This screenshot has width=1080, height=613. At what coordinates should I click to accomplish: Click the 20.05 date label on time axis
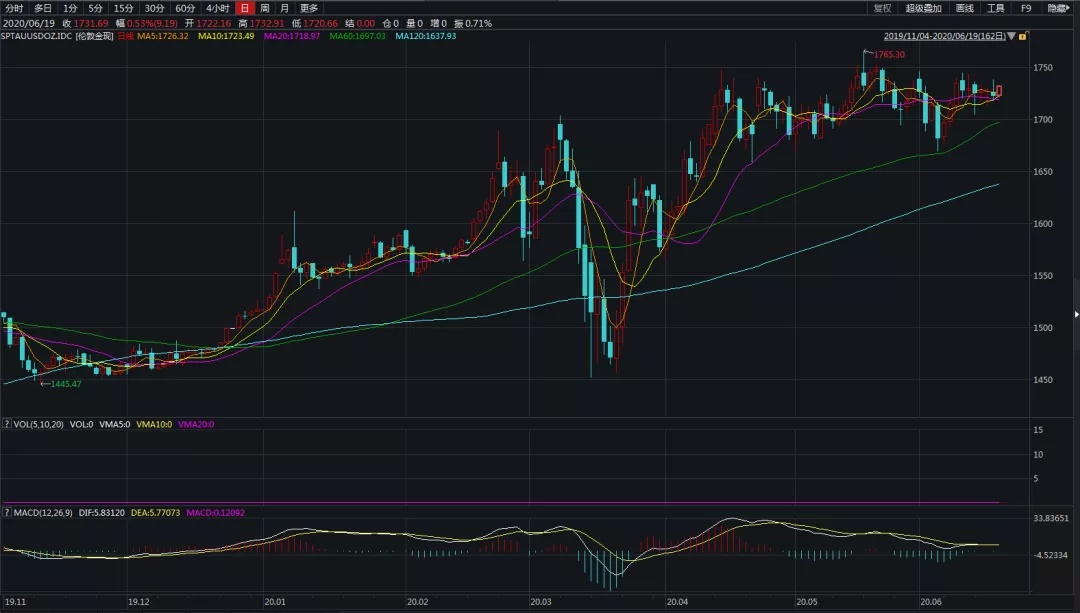(x=807, y=602)
